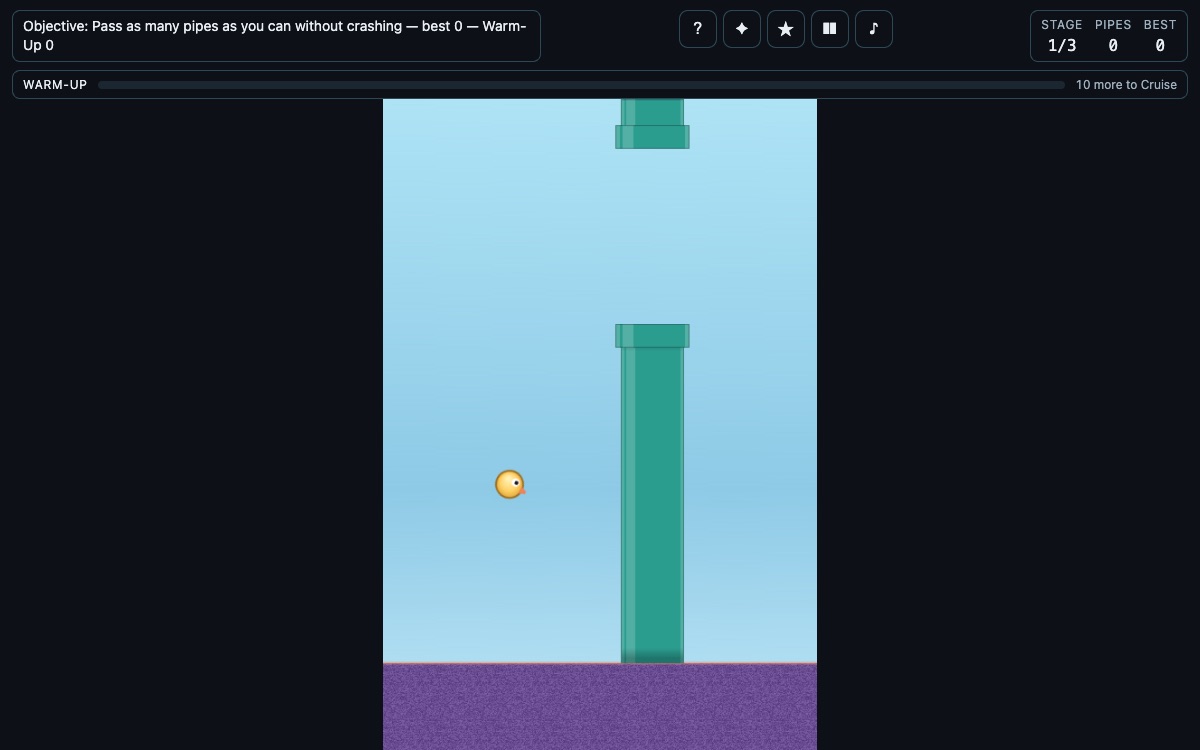Open the help question mark button

698,29
